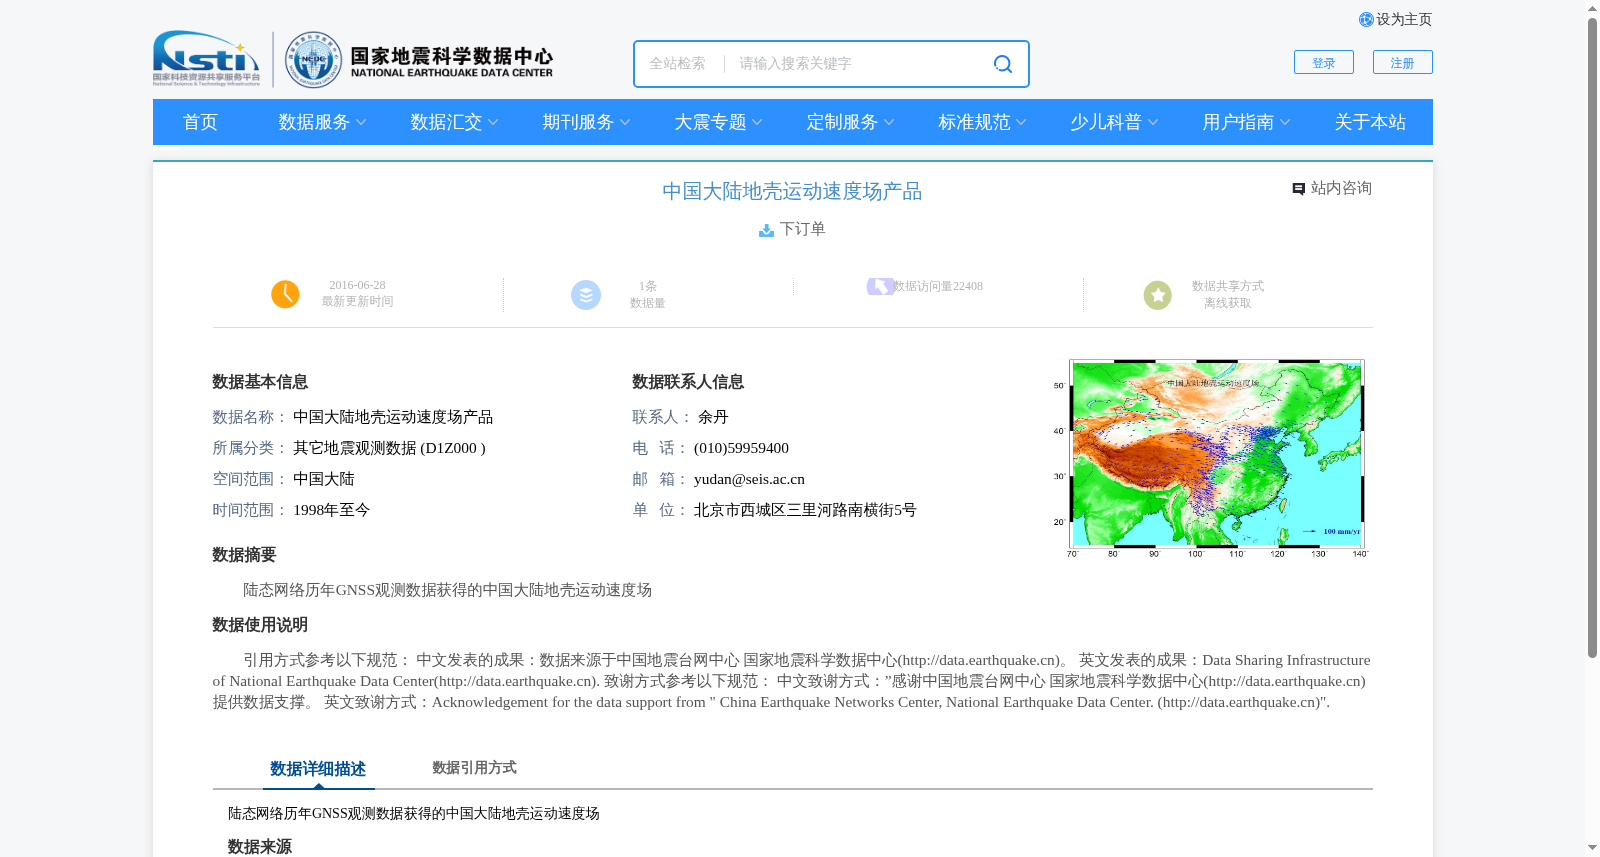
Task: Click the spatial range value 中国大陆
Action: 324,480
